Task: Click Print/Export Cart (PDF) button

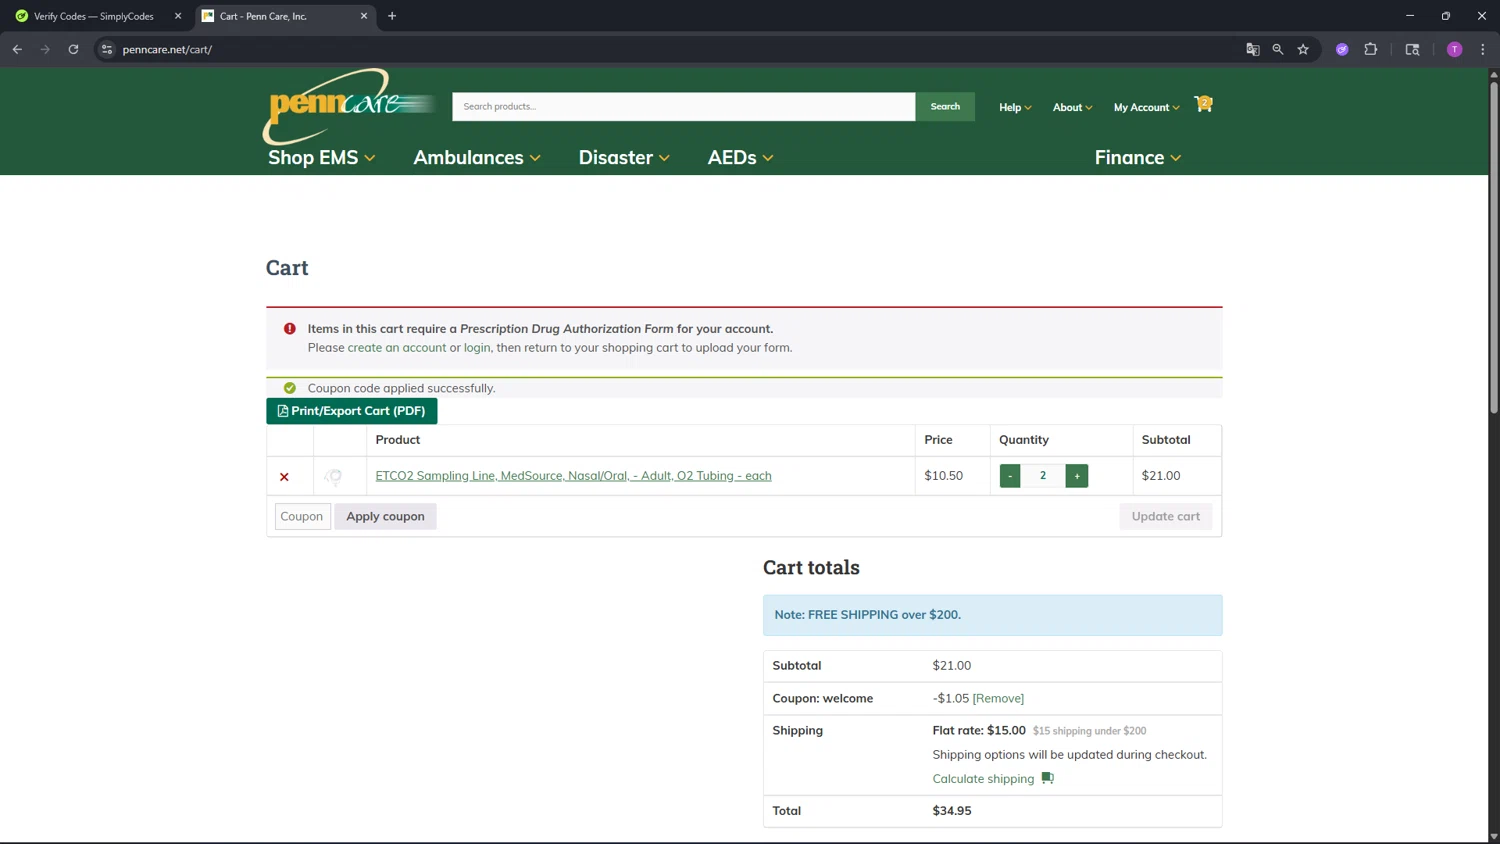Action: 351,411
